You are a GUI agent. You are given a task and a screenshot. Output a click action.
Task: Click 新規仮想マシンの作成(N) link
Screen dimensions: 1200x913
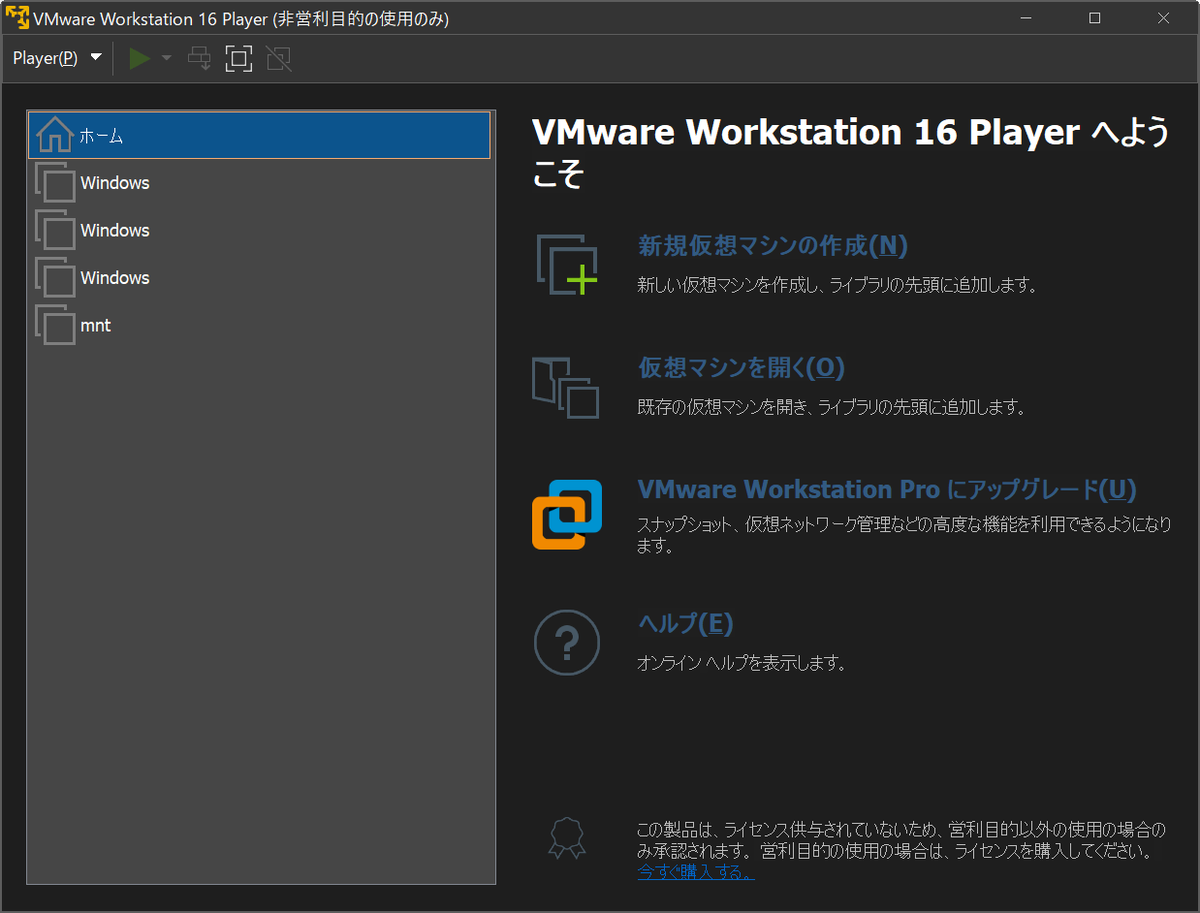tap(770, 246)
